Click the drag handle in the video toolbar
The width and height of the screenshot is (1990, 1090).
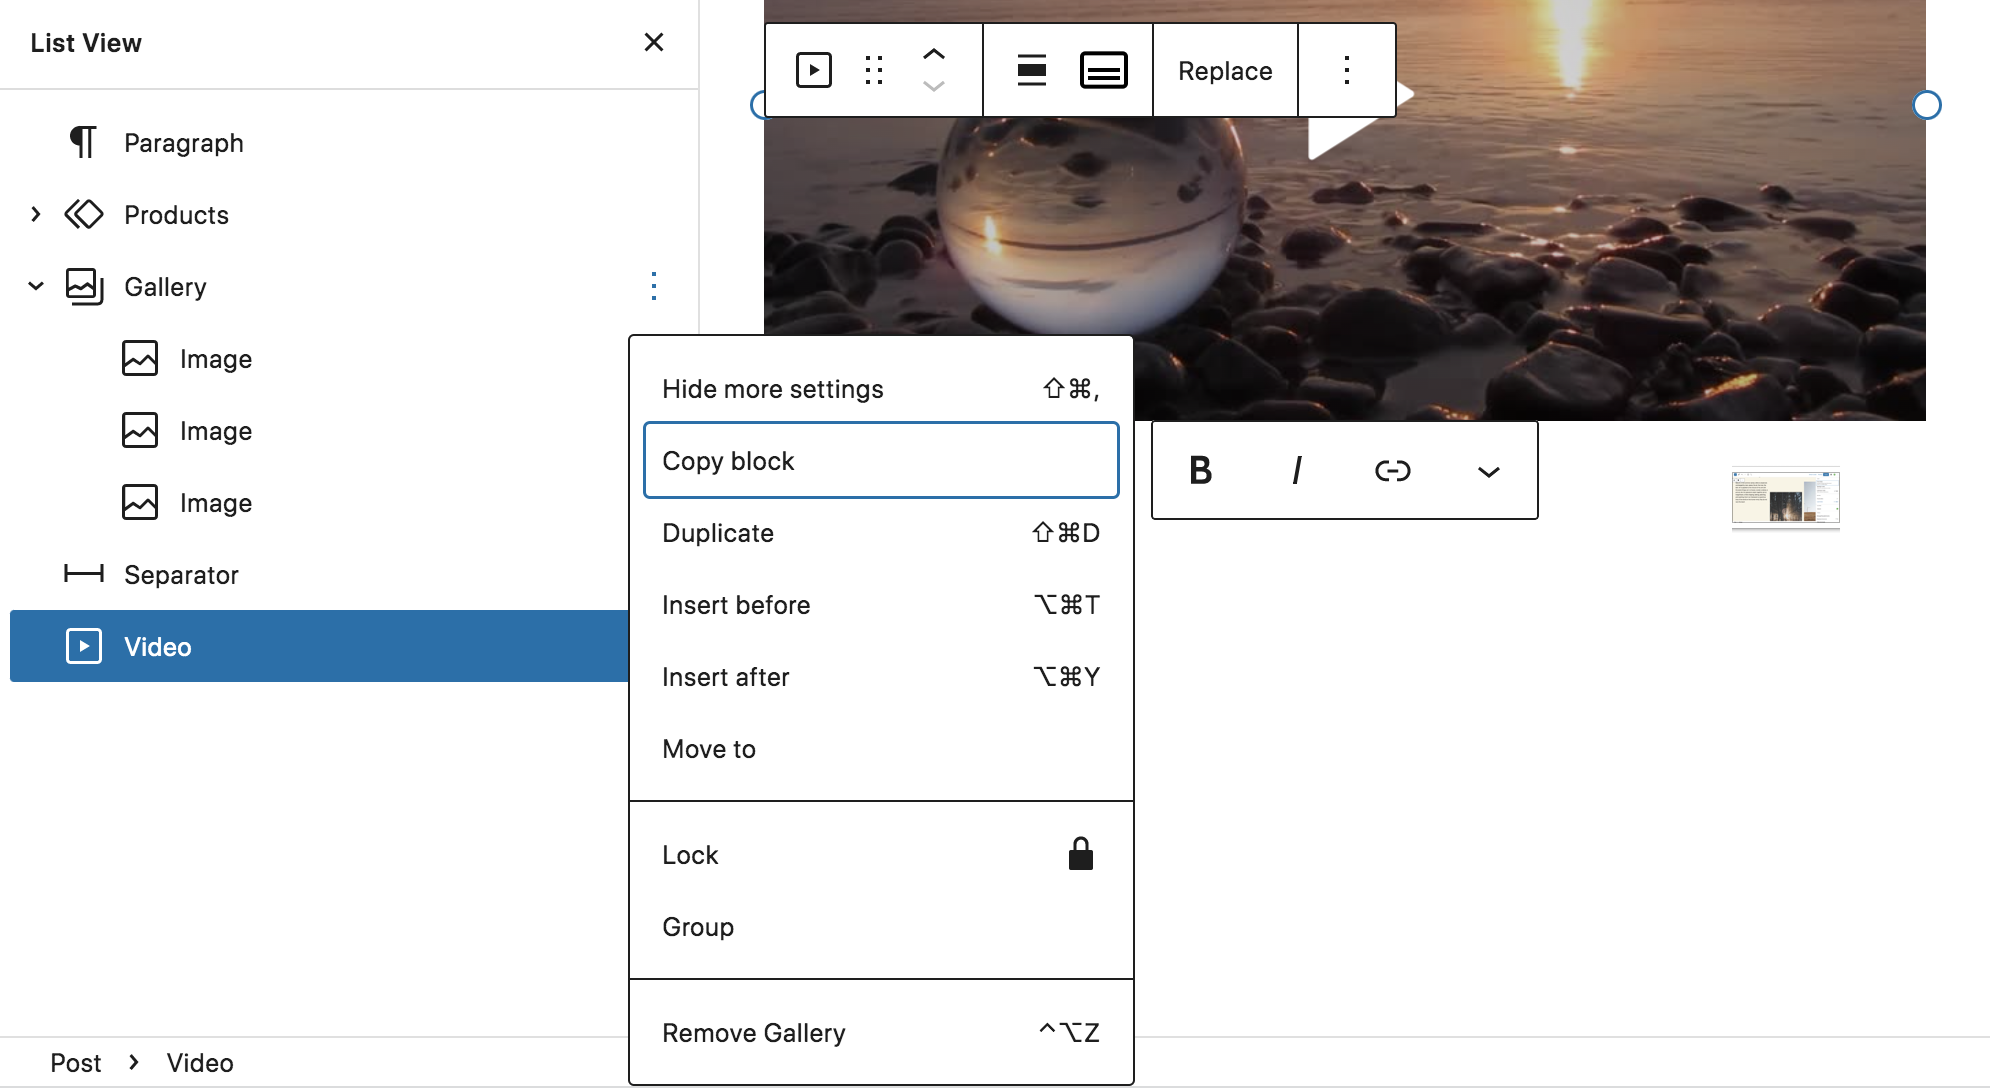[x=875, y=70]
